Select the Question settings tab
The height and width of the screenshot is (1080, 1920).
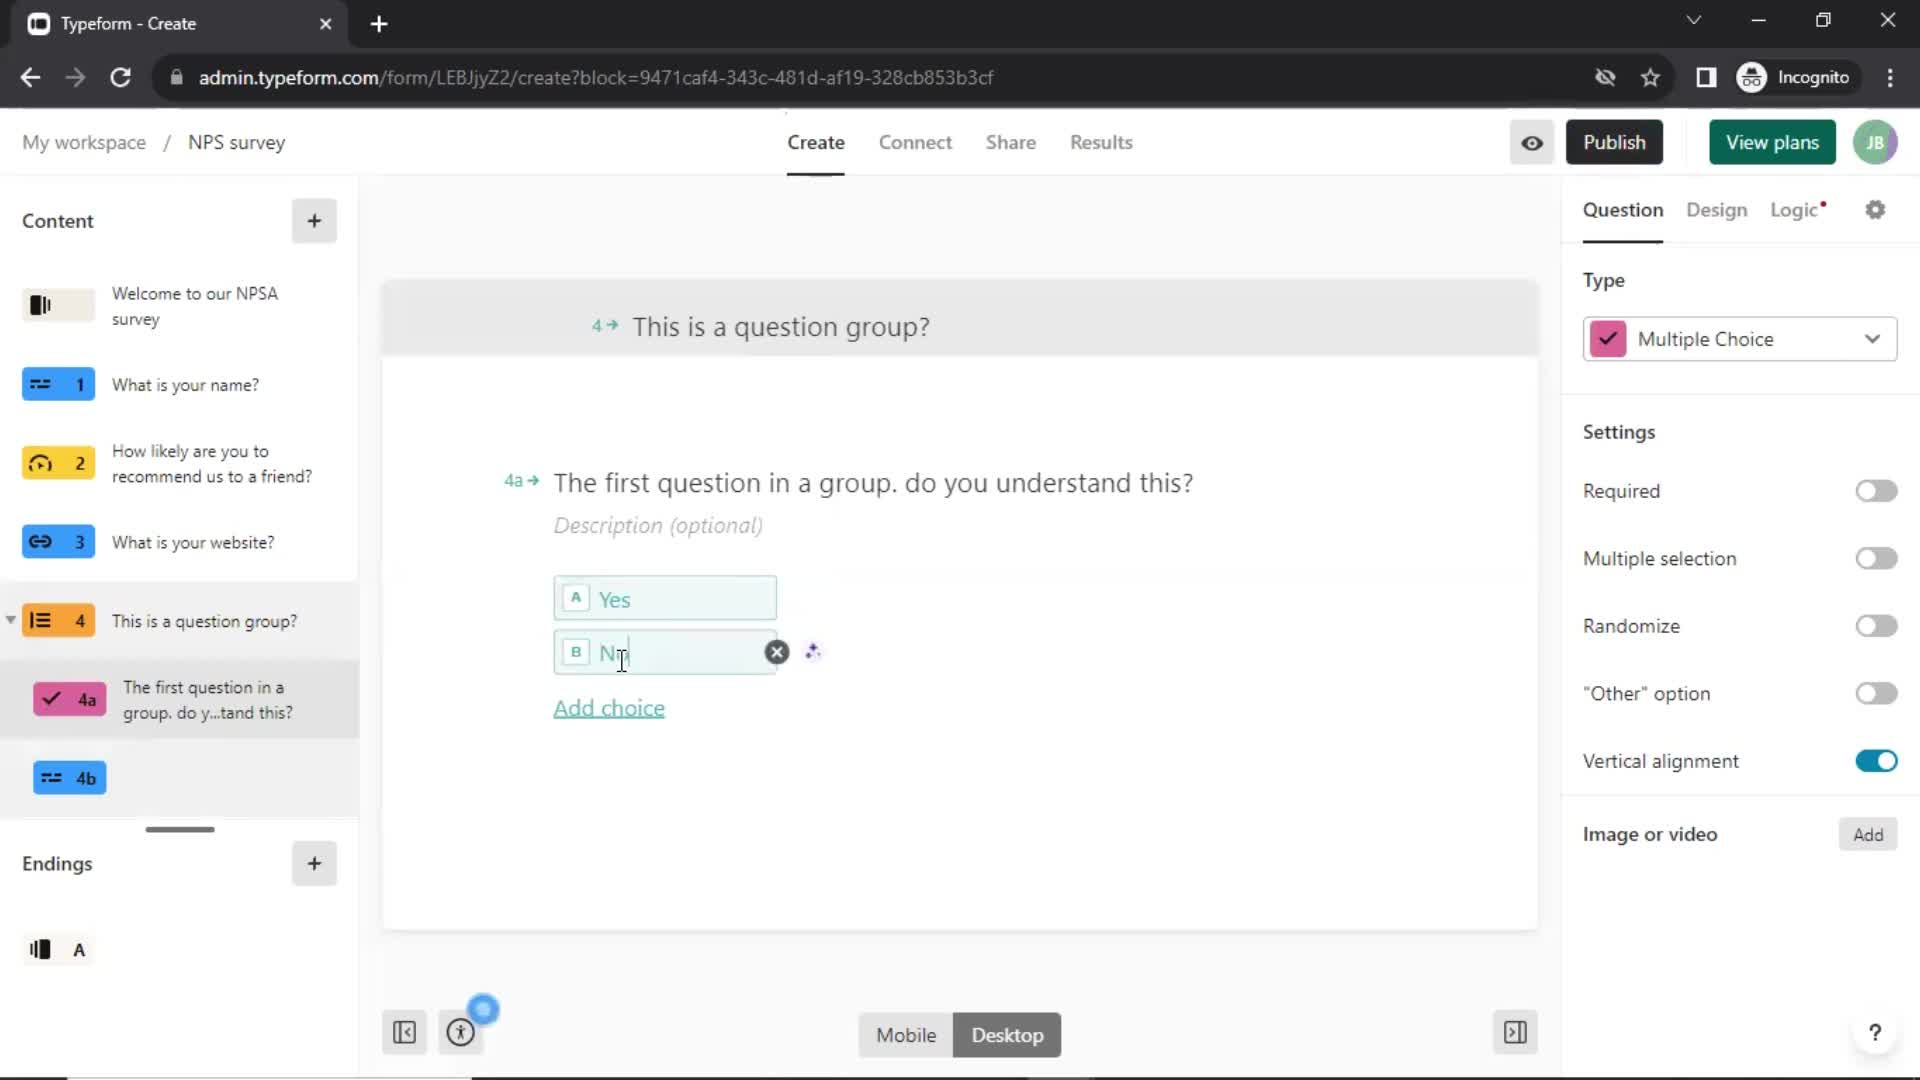[x=1622, y=210]
